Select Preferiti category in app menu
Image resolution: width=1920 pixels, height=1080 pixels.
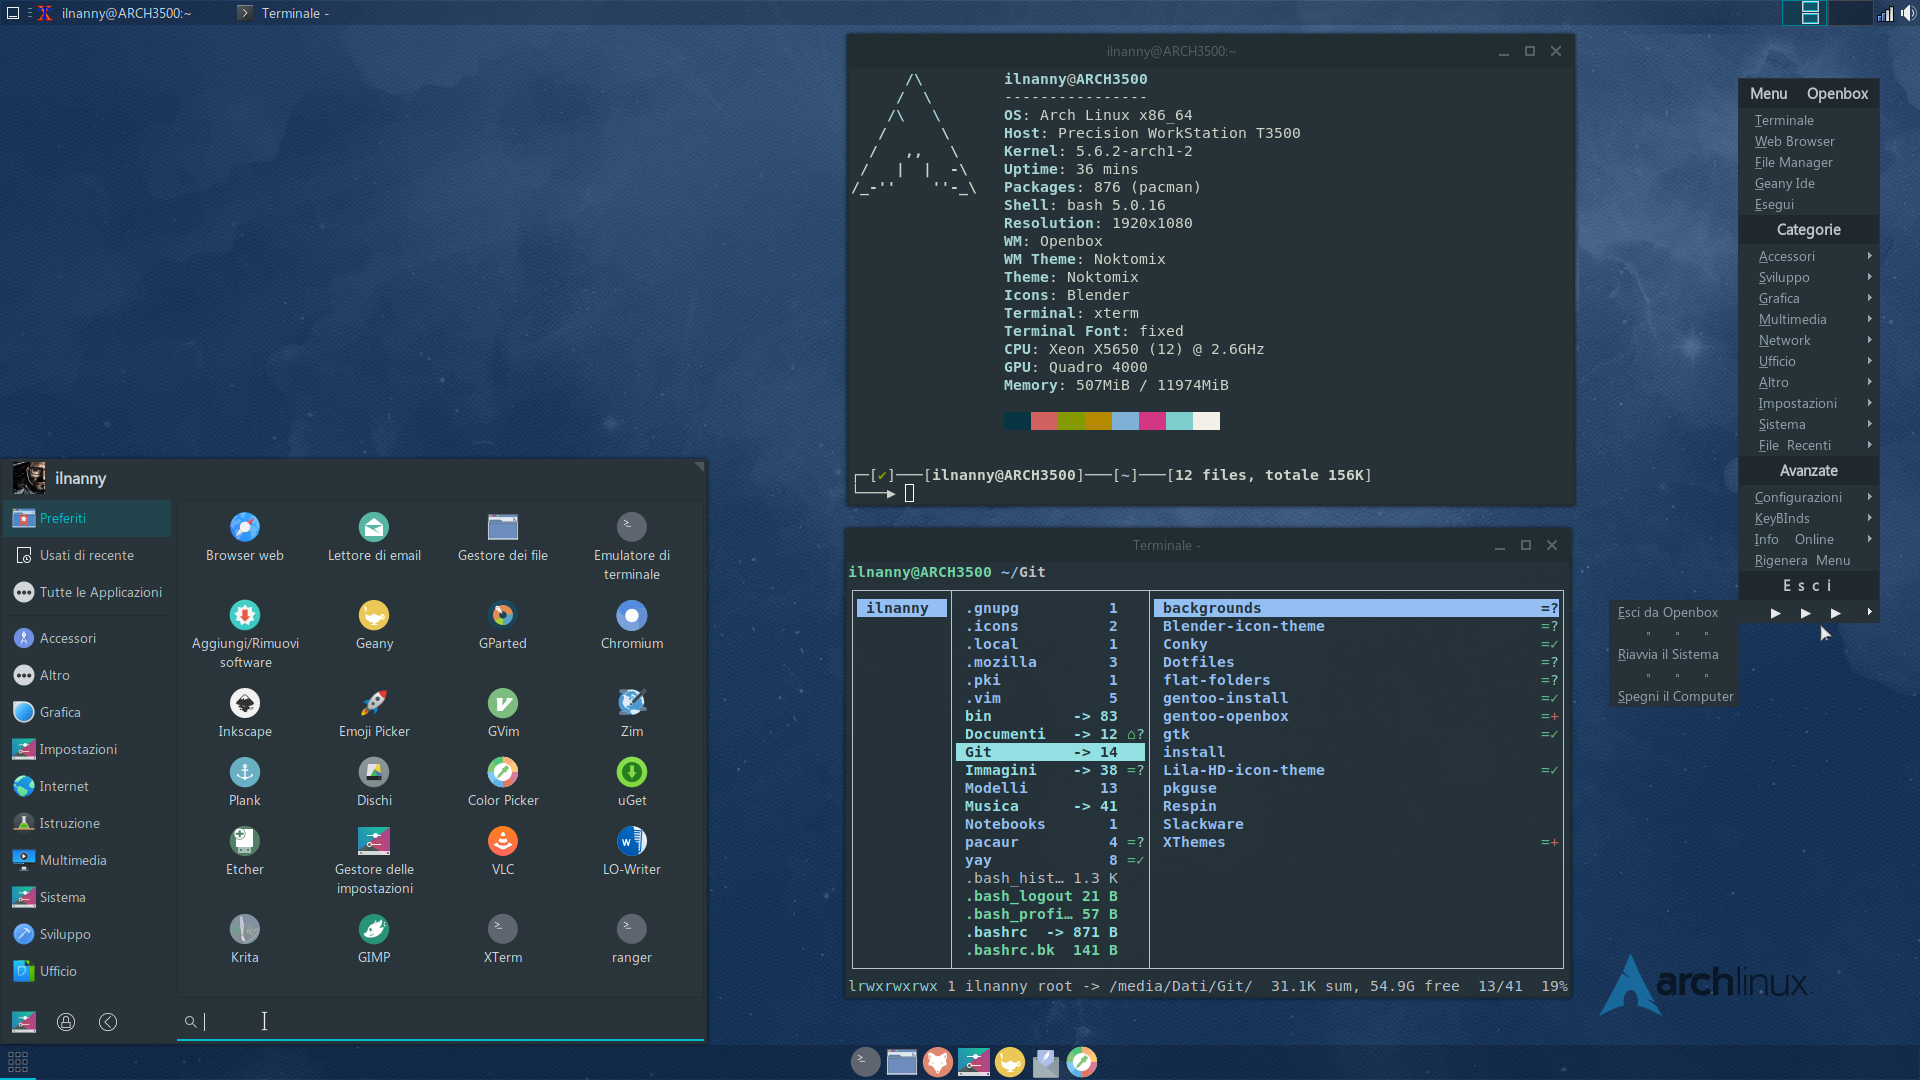coord(63,518)
